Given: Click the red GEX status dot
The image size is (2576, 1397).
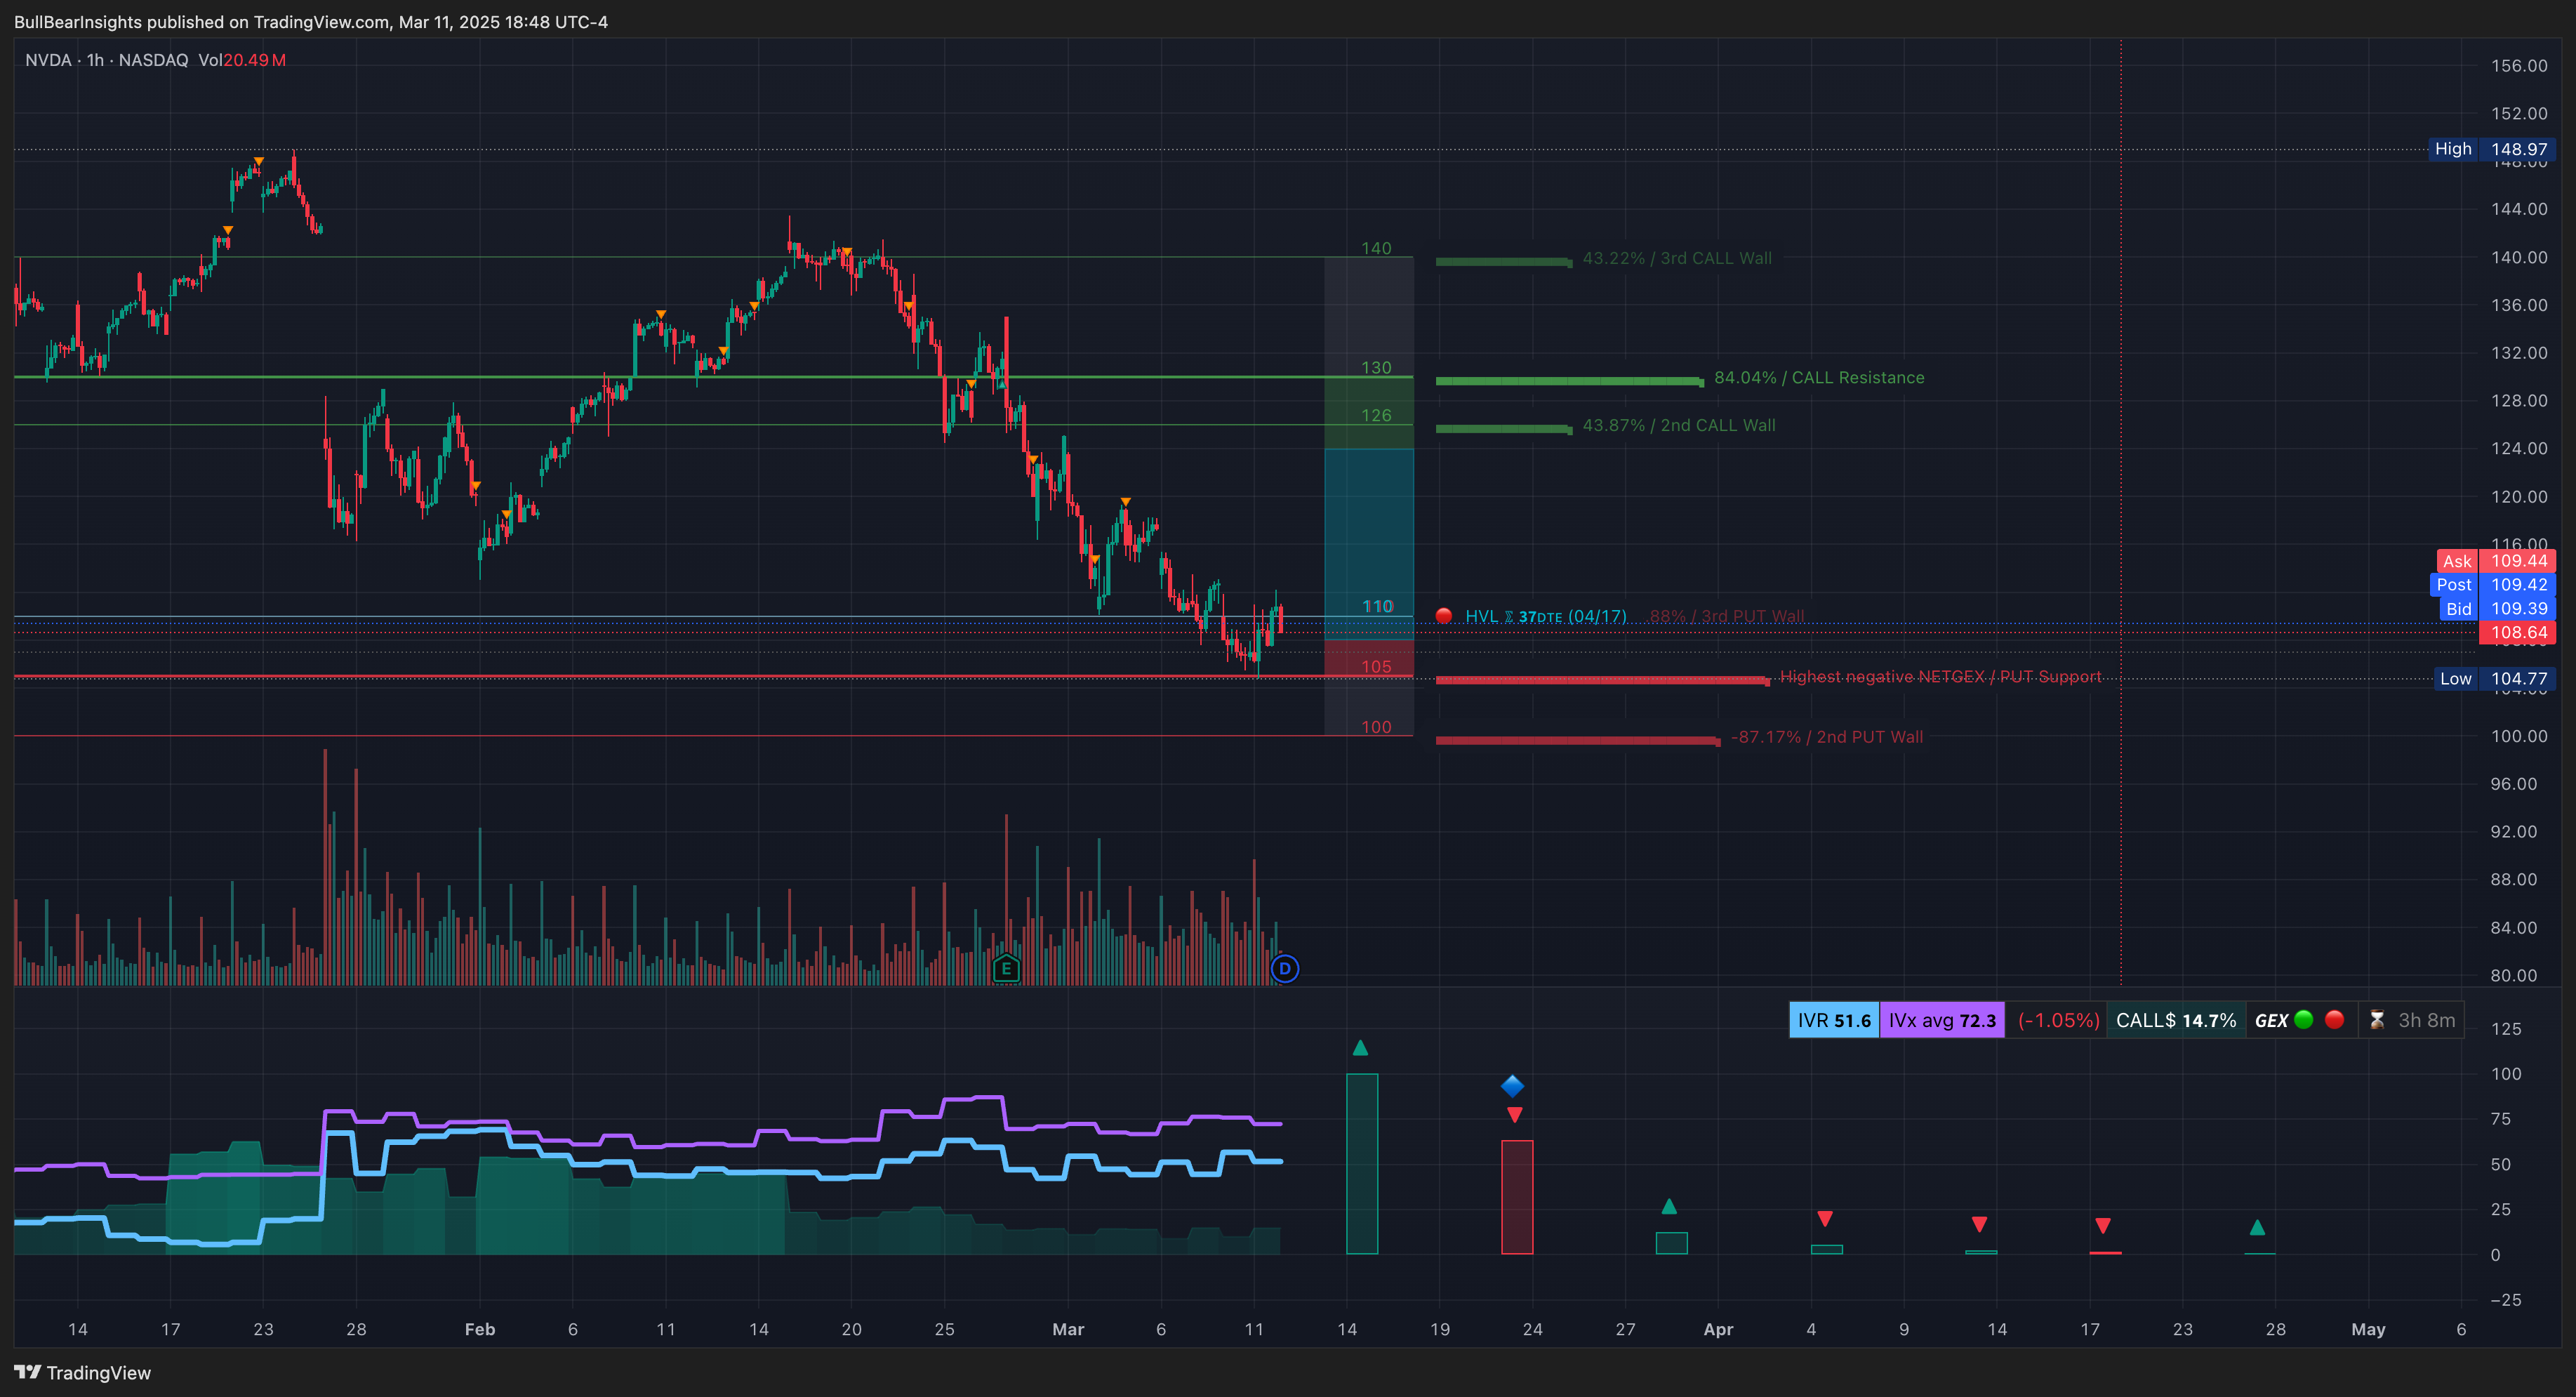Looking at the screenshot, I should point(2335,1019).
